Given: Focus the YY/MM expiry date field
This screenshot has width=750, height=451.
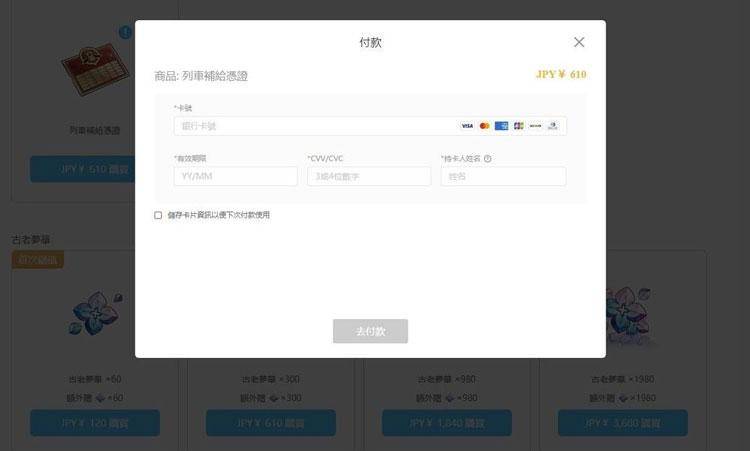Looking at the screenshot, I should [235, 176].
